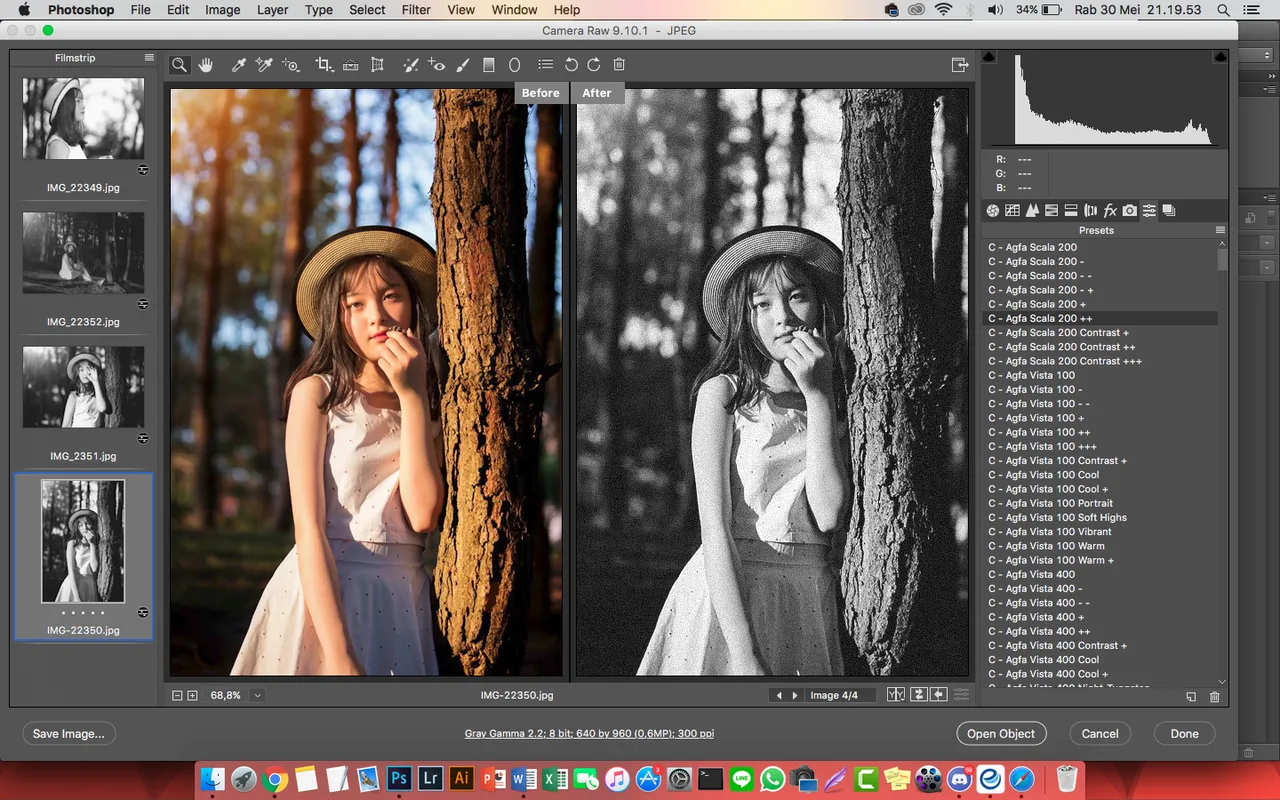Open the Lens Corrections panel tab
1280x800 pixels.
1090,211
